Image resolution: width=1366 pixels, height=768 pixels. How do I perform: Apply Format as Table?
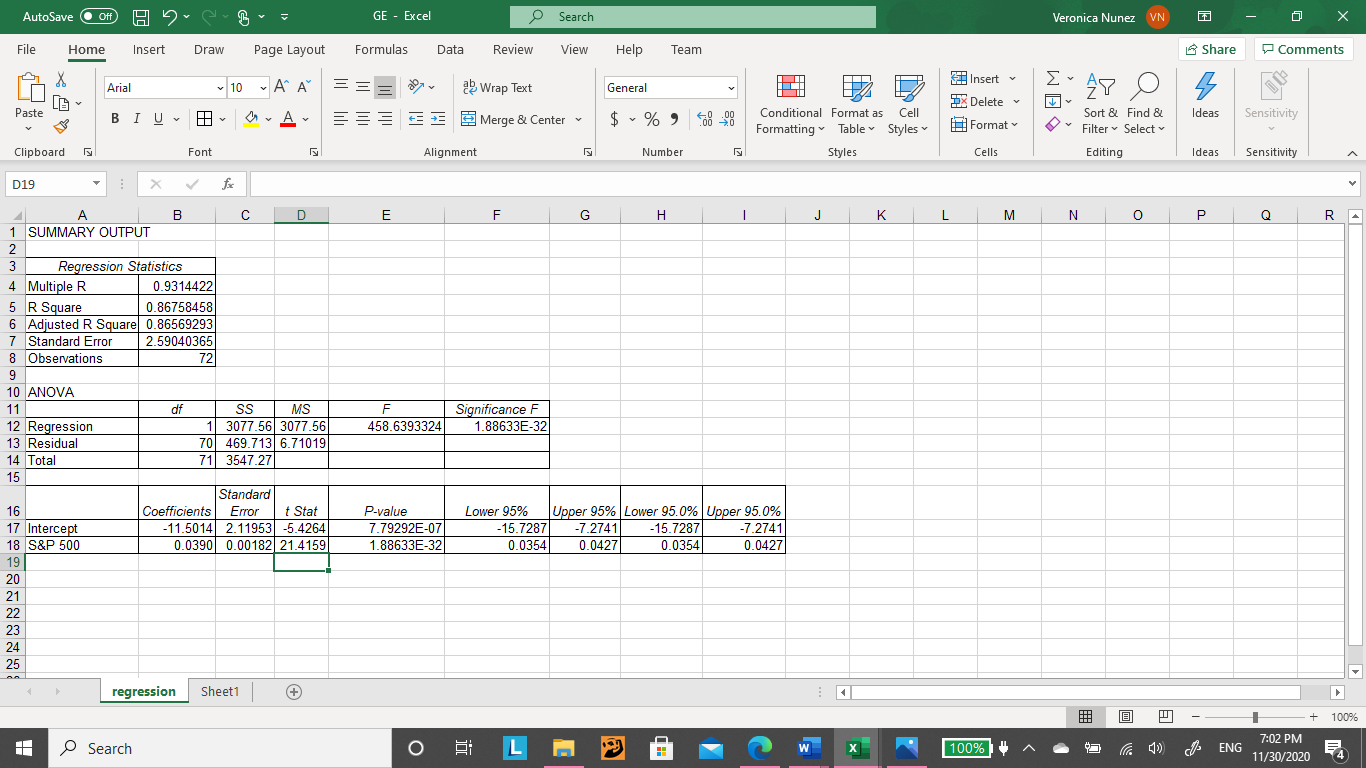coord(856,105)
